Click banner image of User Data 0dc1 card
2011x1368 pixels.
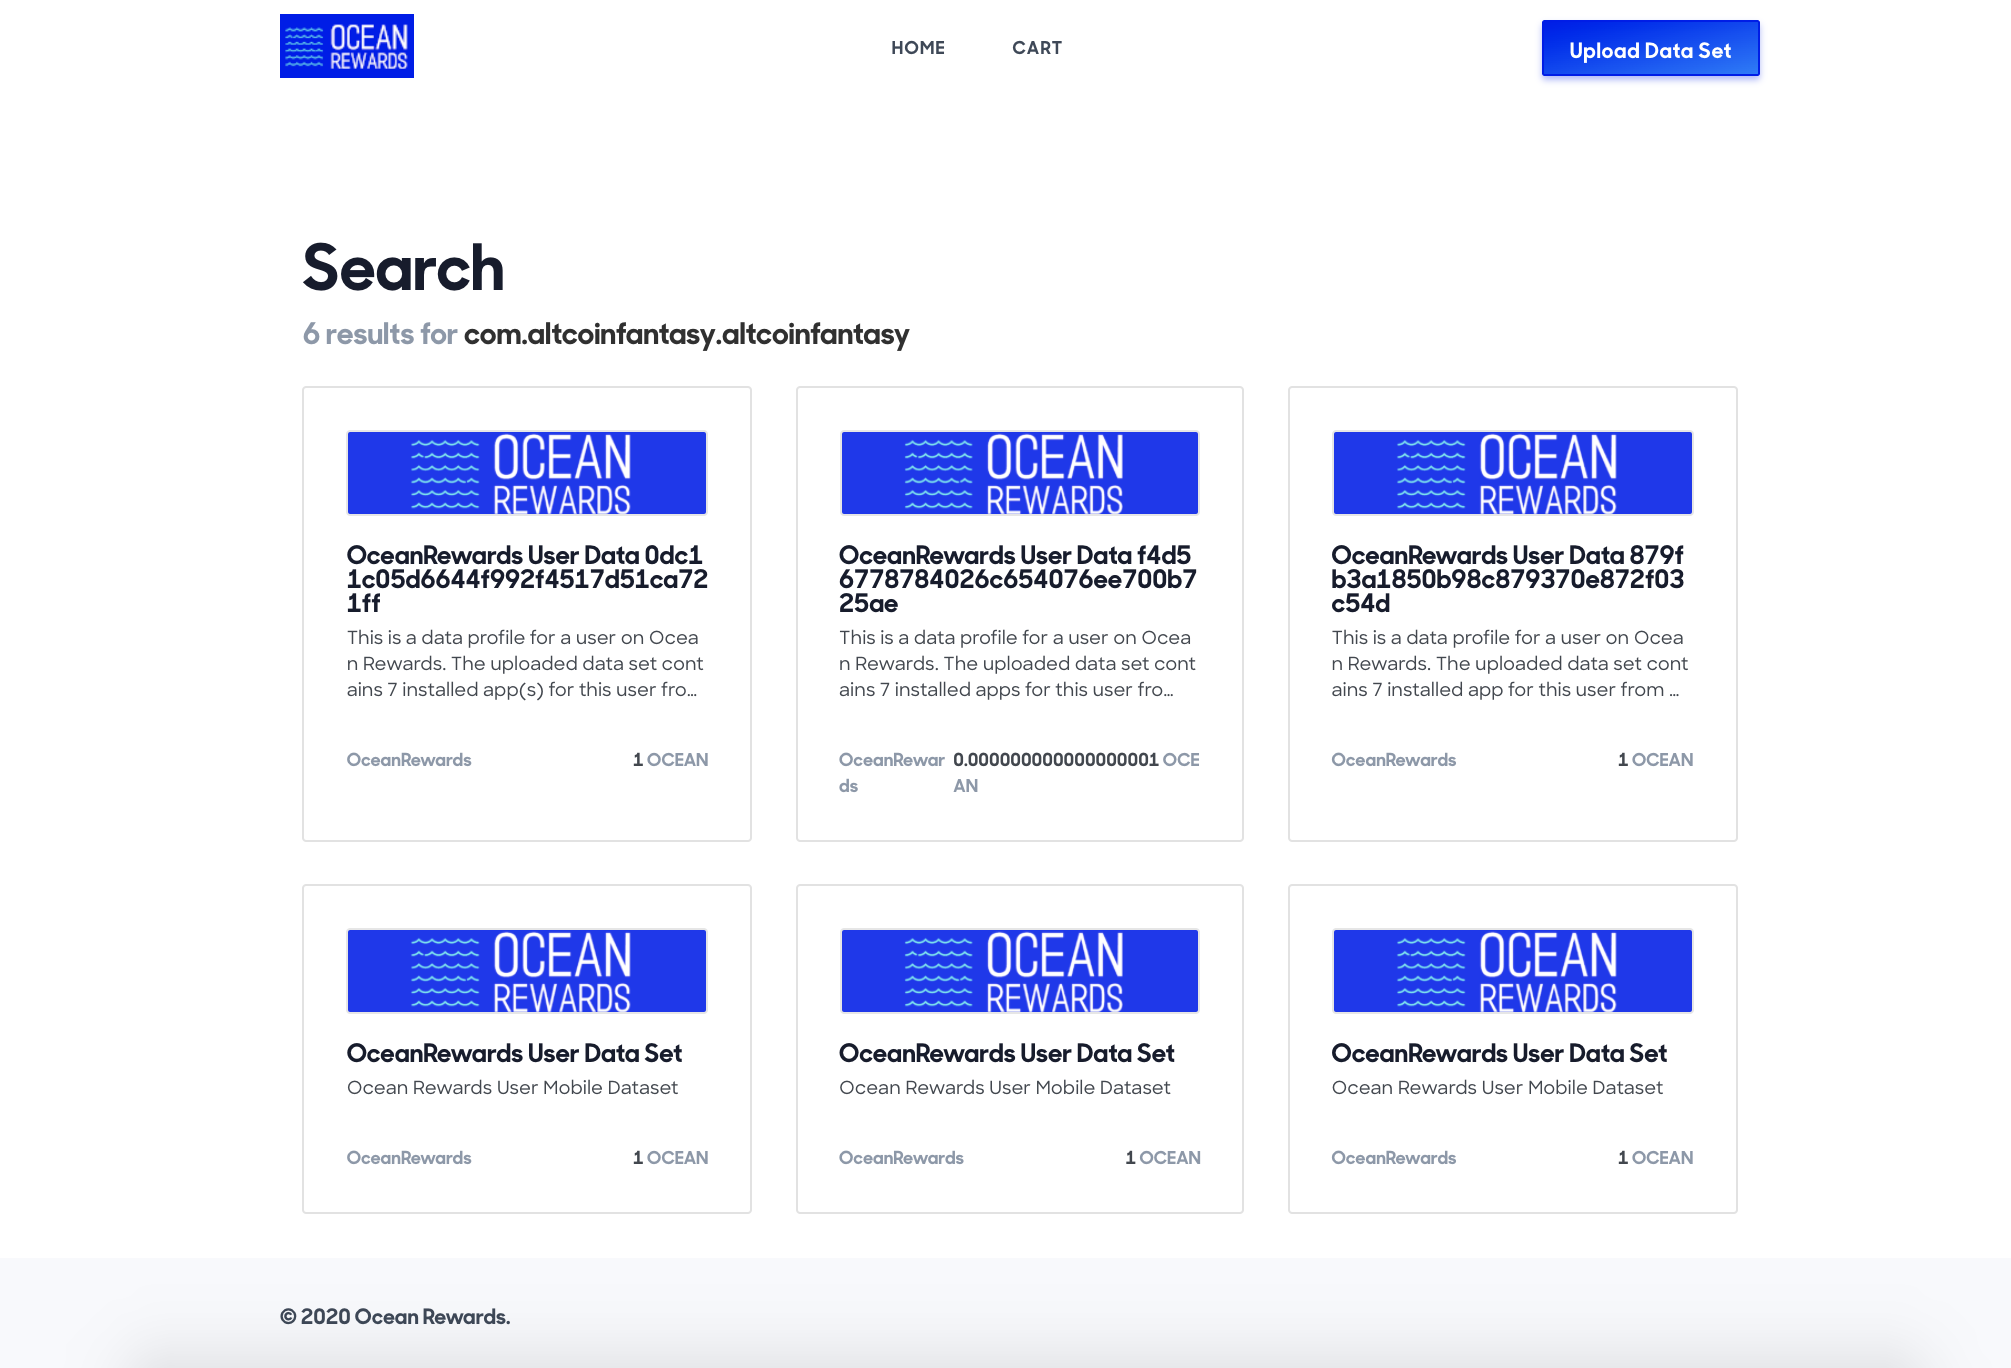click(x=526, y=473)
